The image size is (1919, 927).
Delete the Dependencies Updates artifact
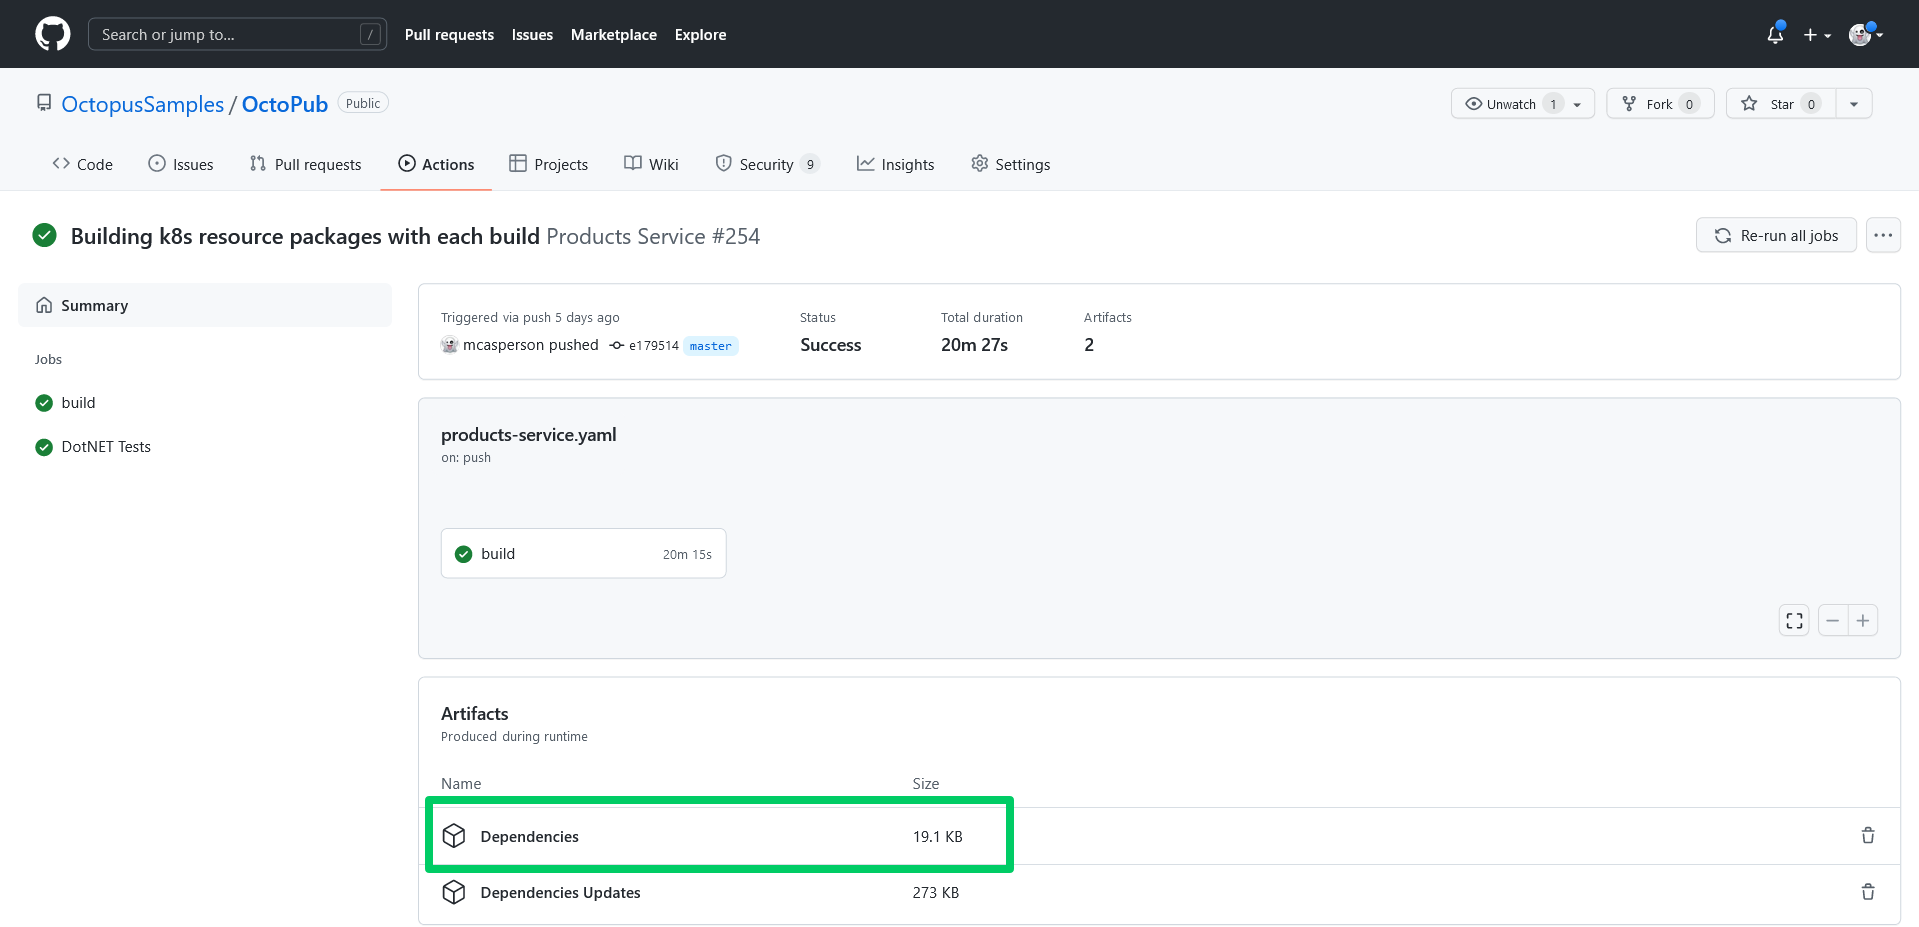pyautogui.click(x=1867, y=892)
